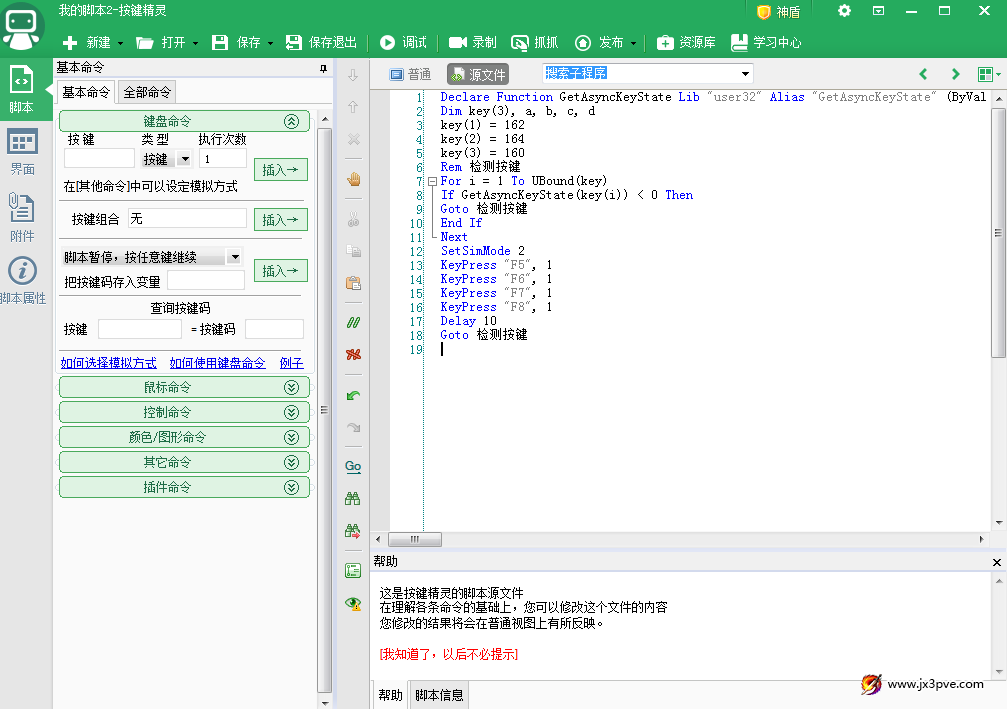Expand the 颜色/图形命令 section
This screenshot has height=709, width=1007.
[x=292, y=437]
